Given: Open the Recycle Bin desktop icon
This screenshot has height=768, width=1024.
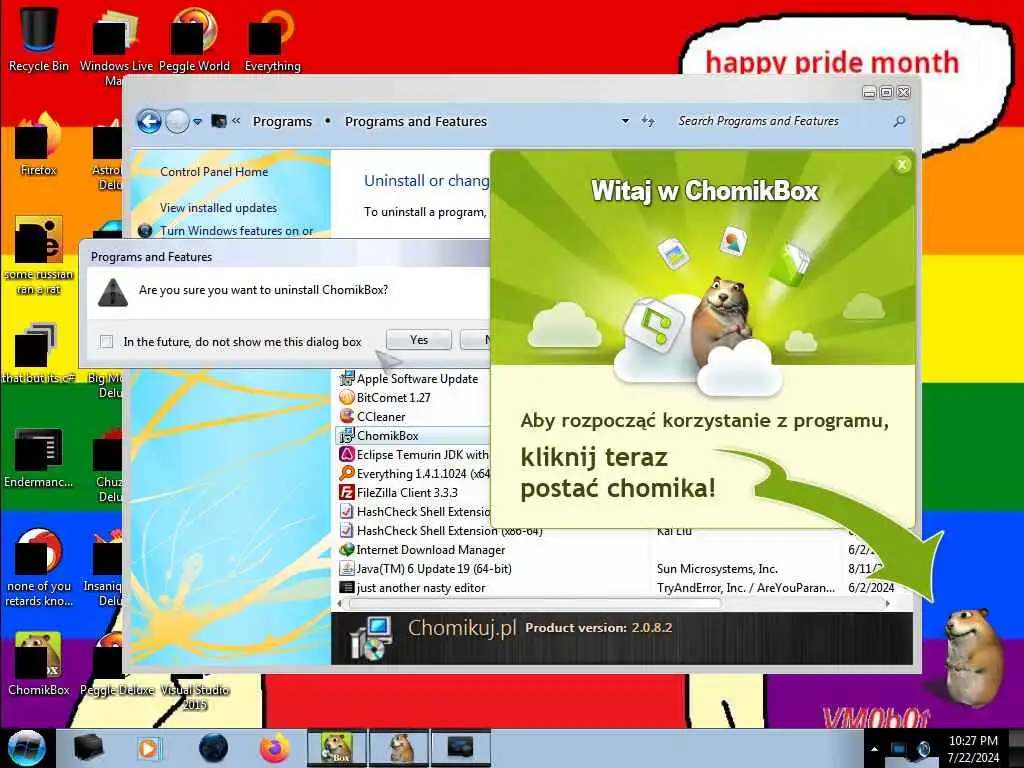Looking at the screenshot, I should [x=39, y=39].
